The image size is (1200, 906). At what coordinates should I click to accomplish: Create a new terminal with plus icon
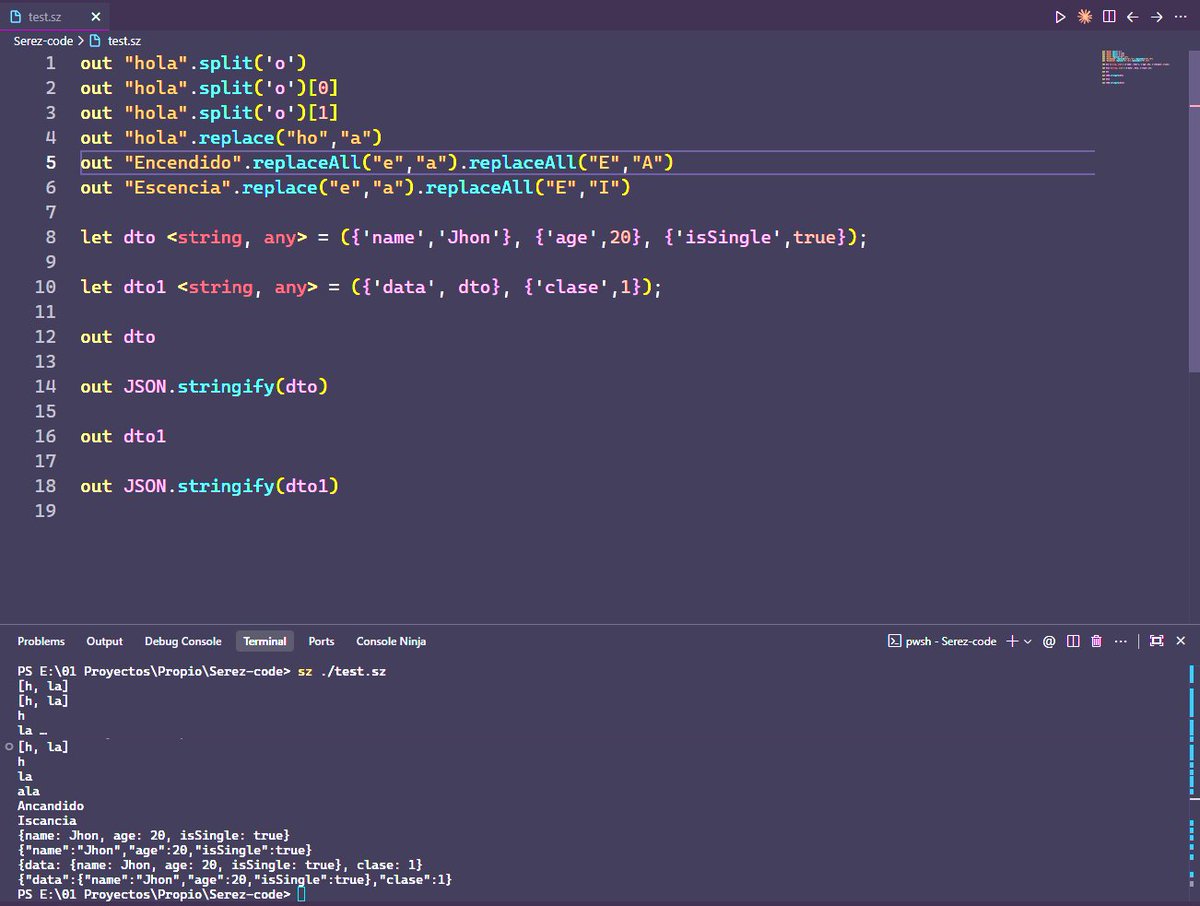[1011, 641]
